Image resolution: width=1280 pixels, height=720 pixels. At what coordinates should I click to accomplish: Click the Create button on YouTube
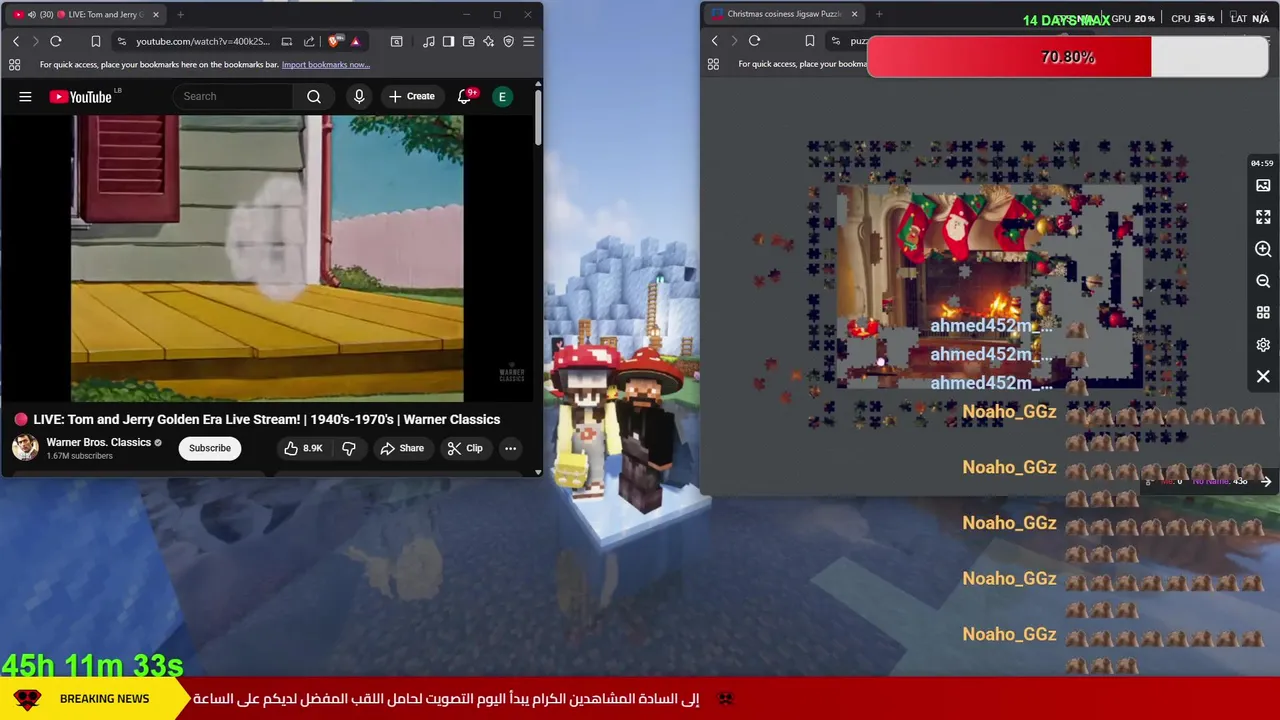[x=411, y=96]
